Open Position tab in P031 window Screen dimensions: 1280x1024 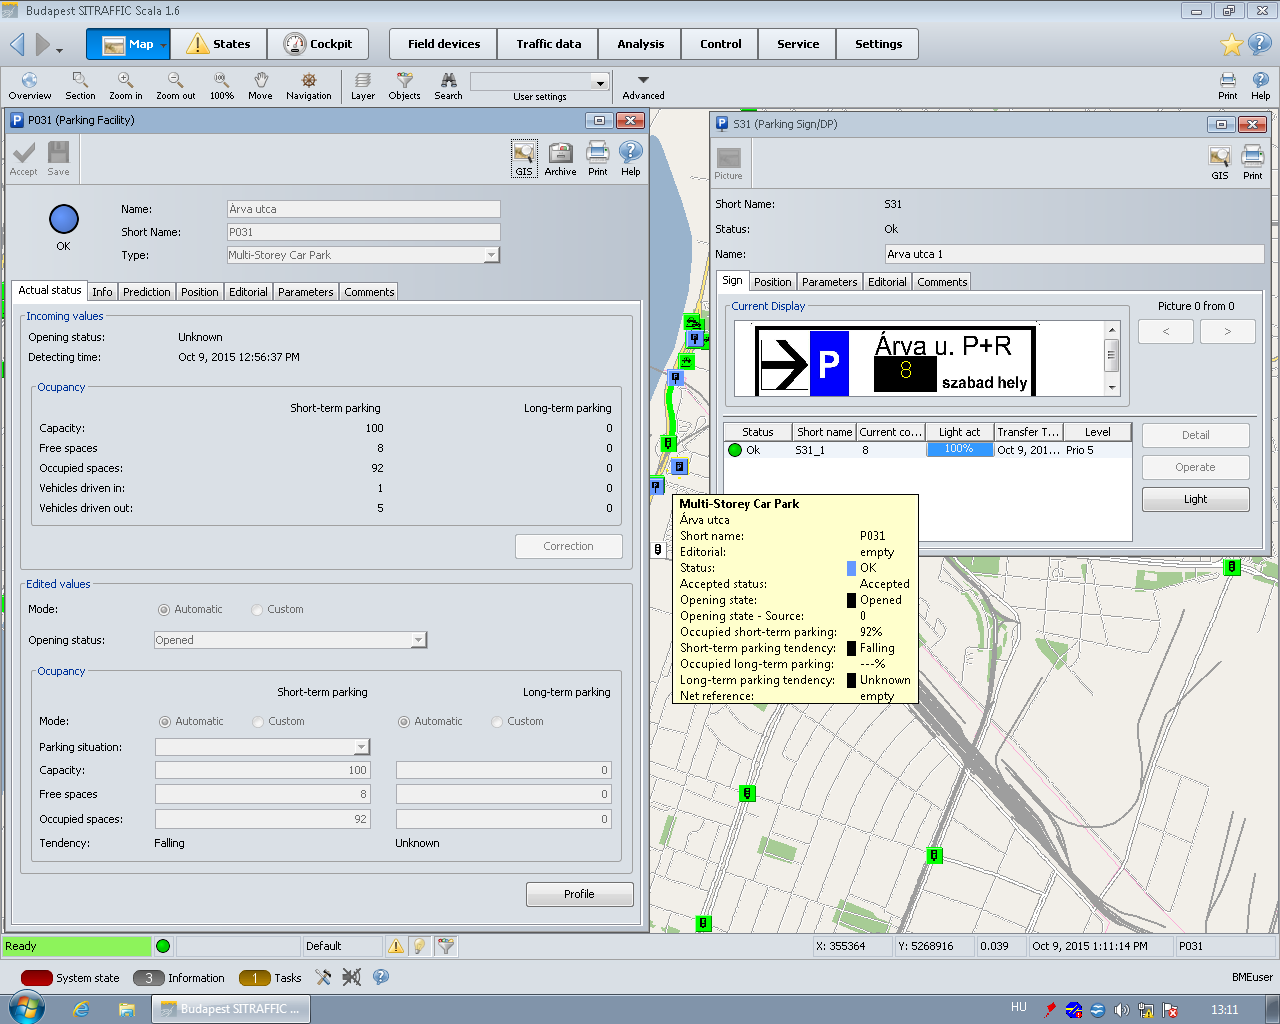click(199, 292)
